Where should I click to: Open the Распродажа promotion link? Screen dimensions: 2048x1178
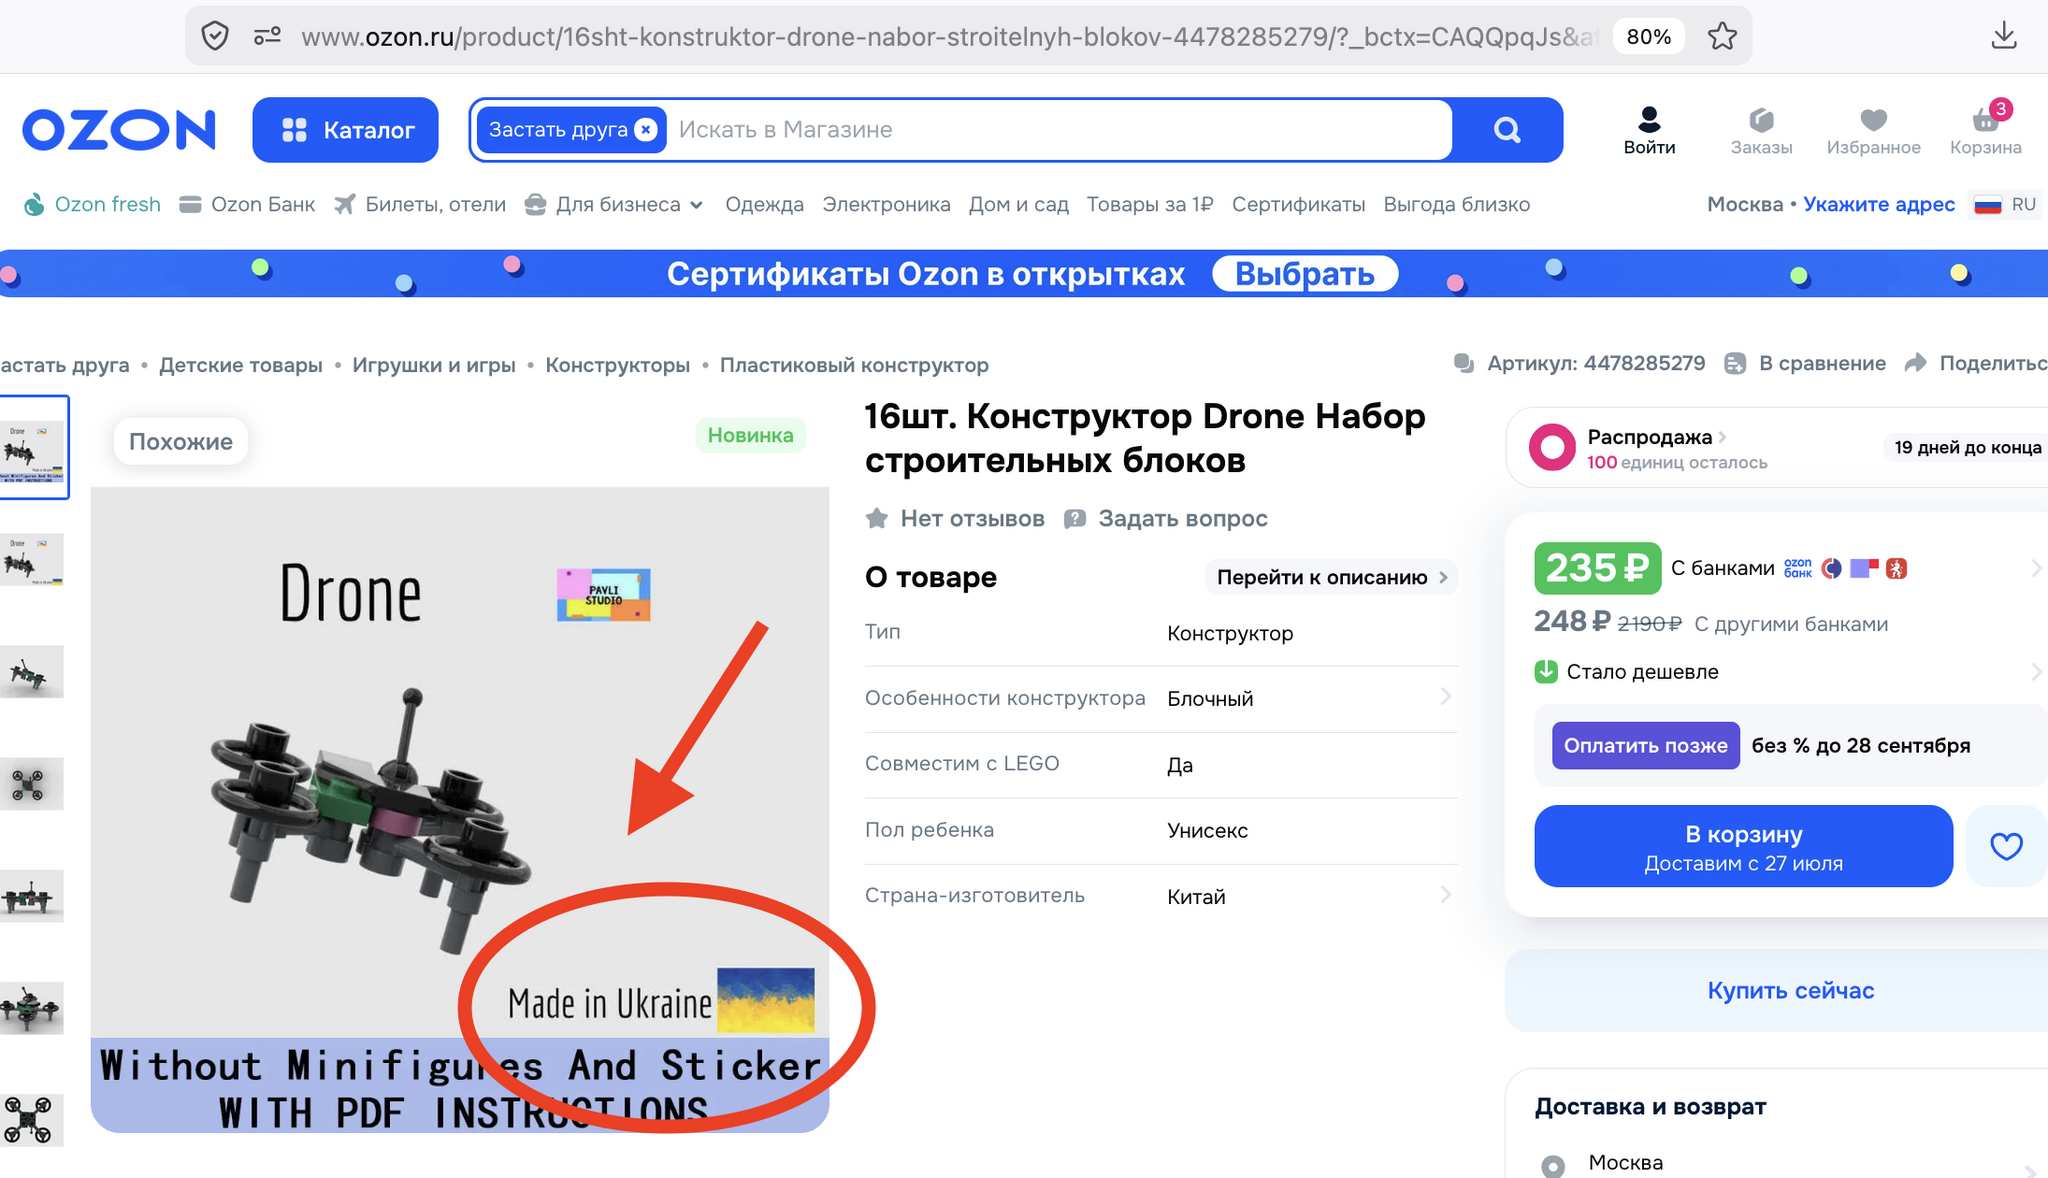[1657, 437]
